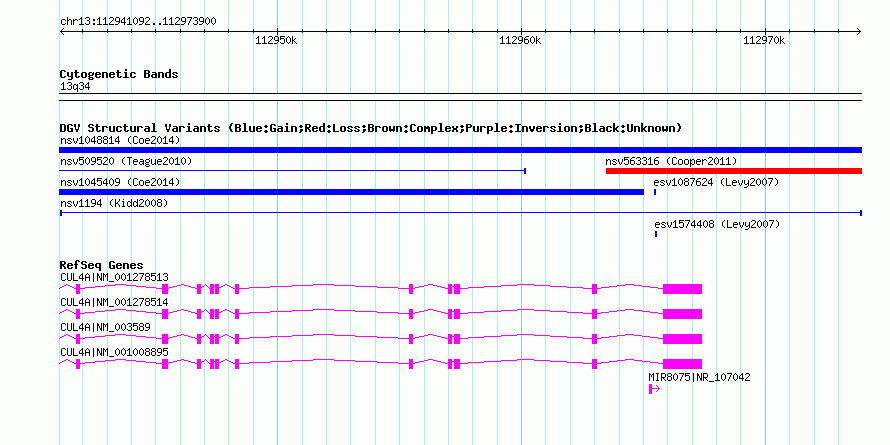Open the nsv509520 (Teague2010) label
Image resolution: width=890 pixels, height=445 pixels.
point(126,161)
